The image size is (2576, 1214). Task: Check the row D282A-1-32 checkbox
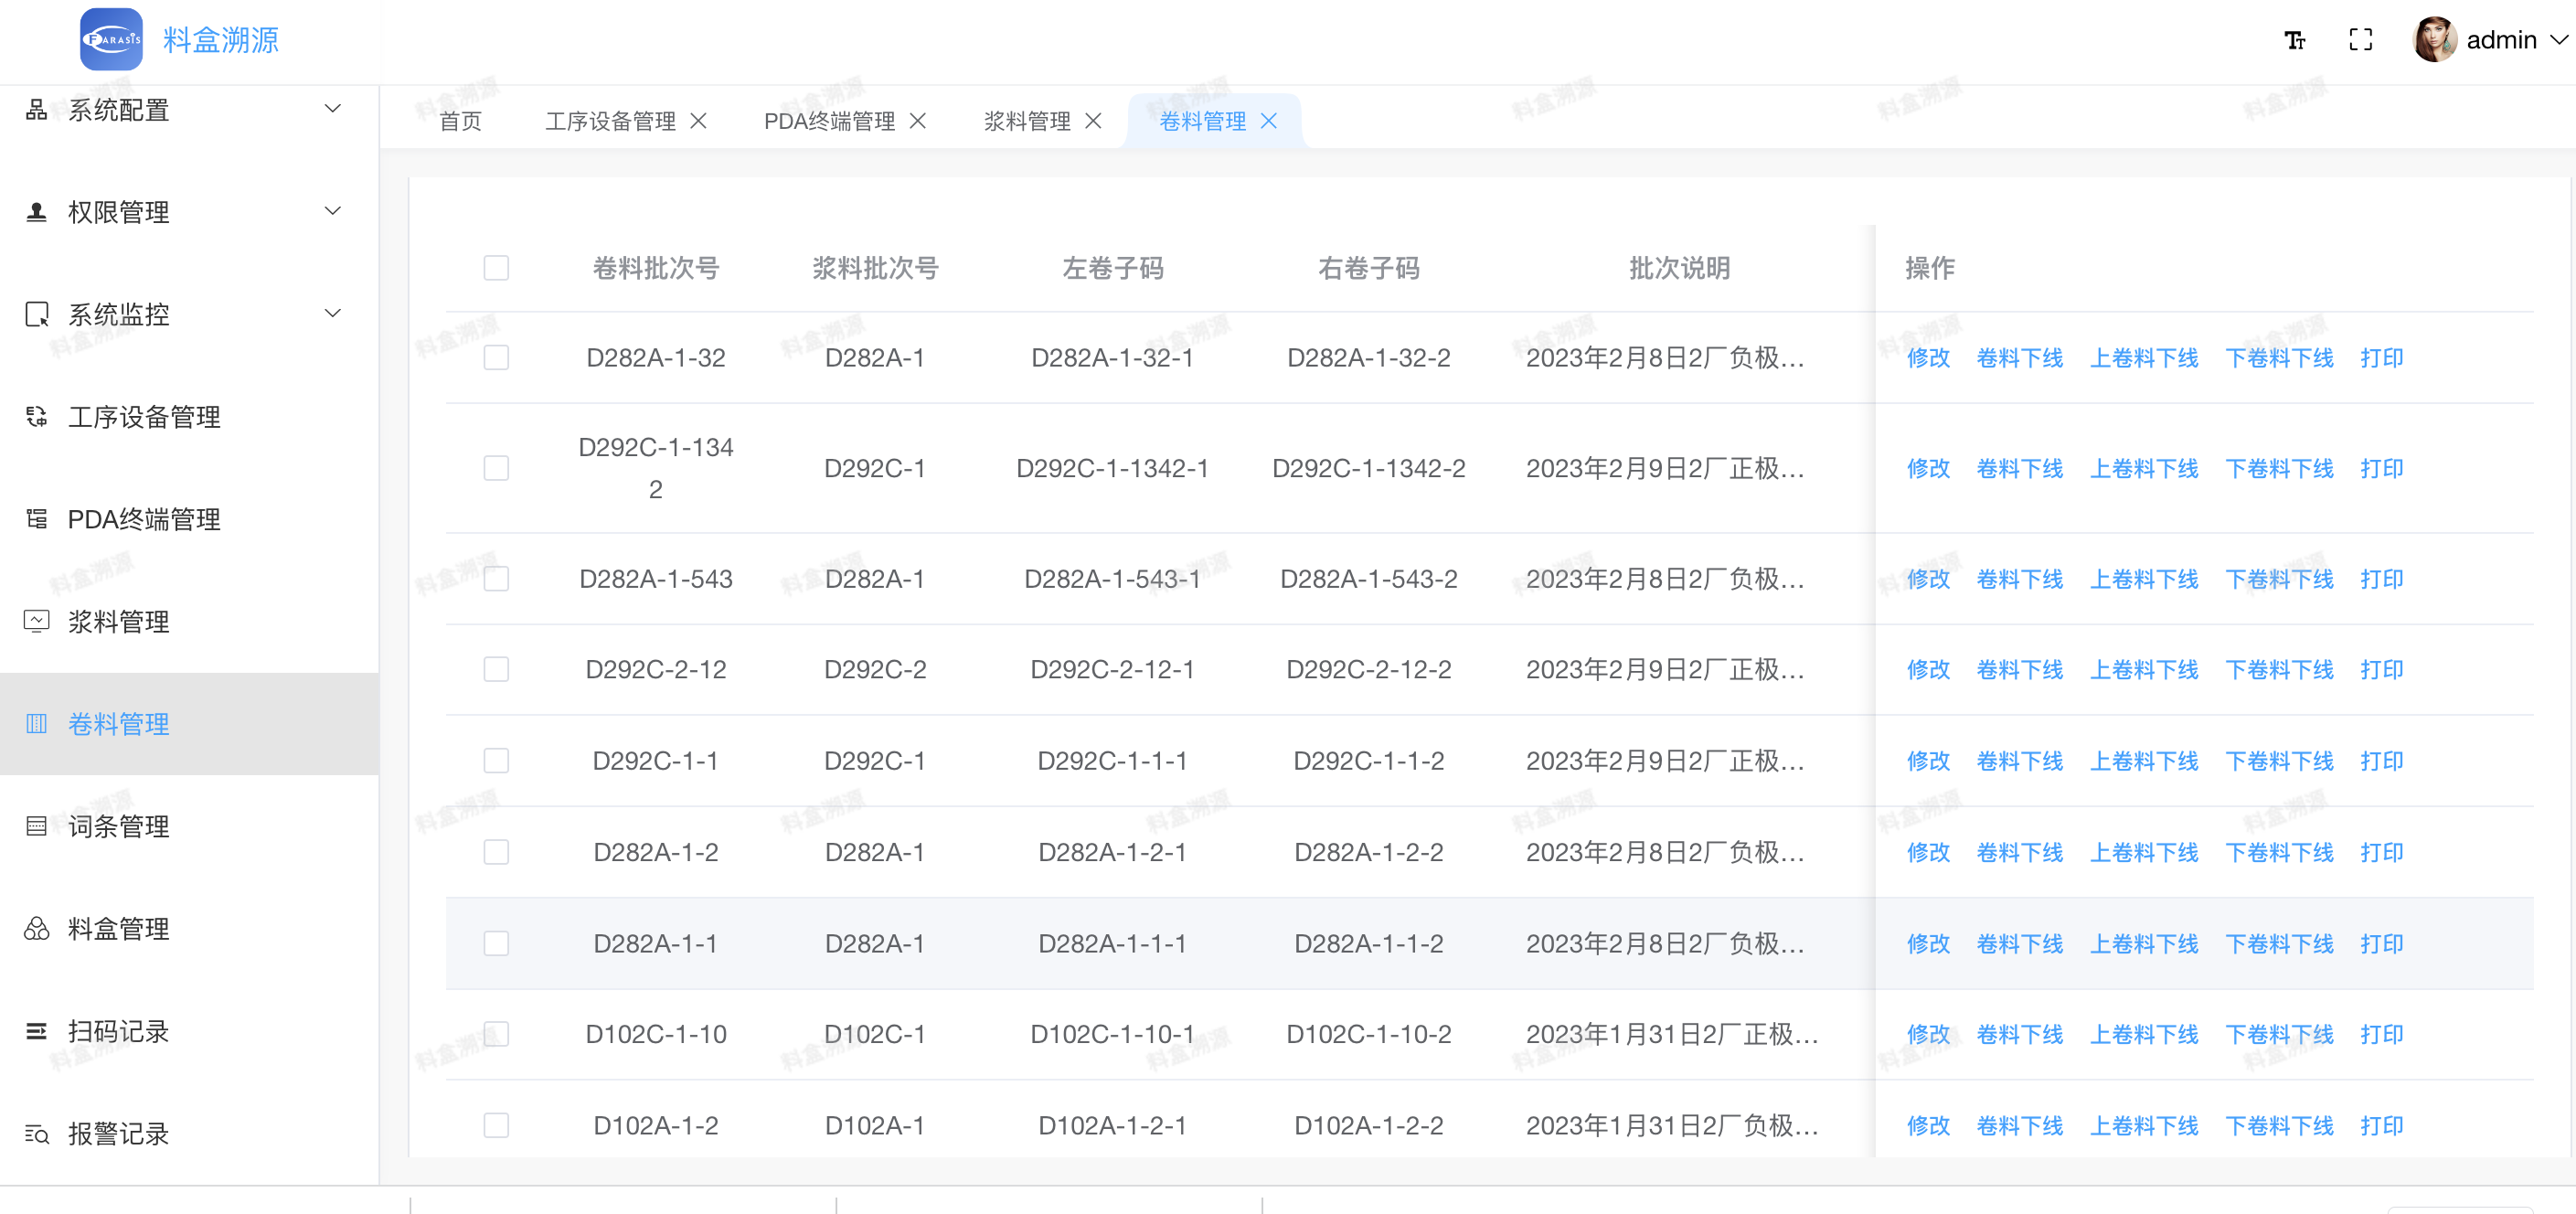pyautogui.click(x=496, y=358)
